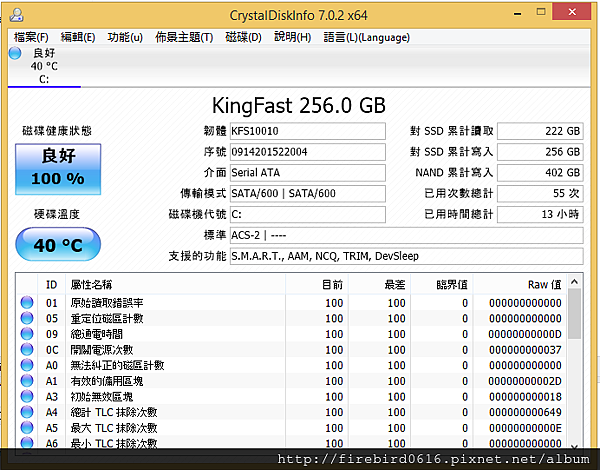
Task: Select the 總計 TLC 抹除次數 attribute row
Action: [291, 413]
